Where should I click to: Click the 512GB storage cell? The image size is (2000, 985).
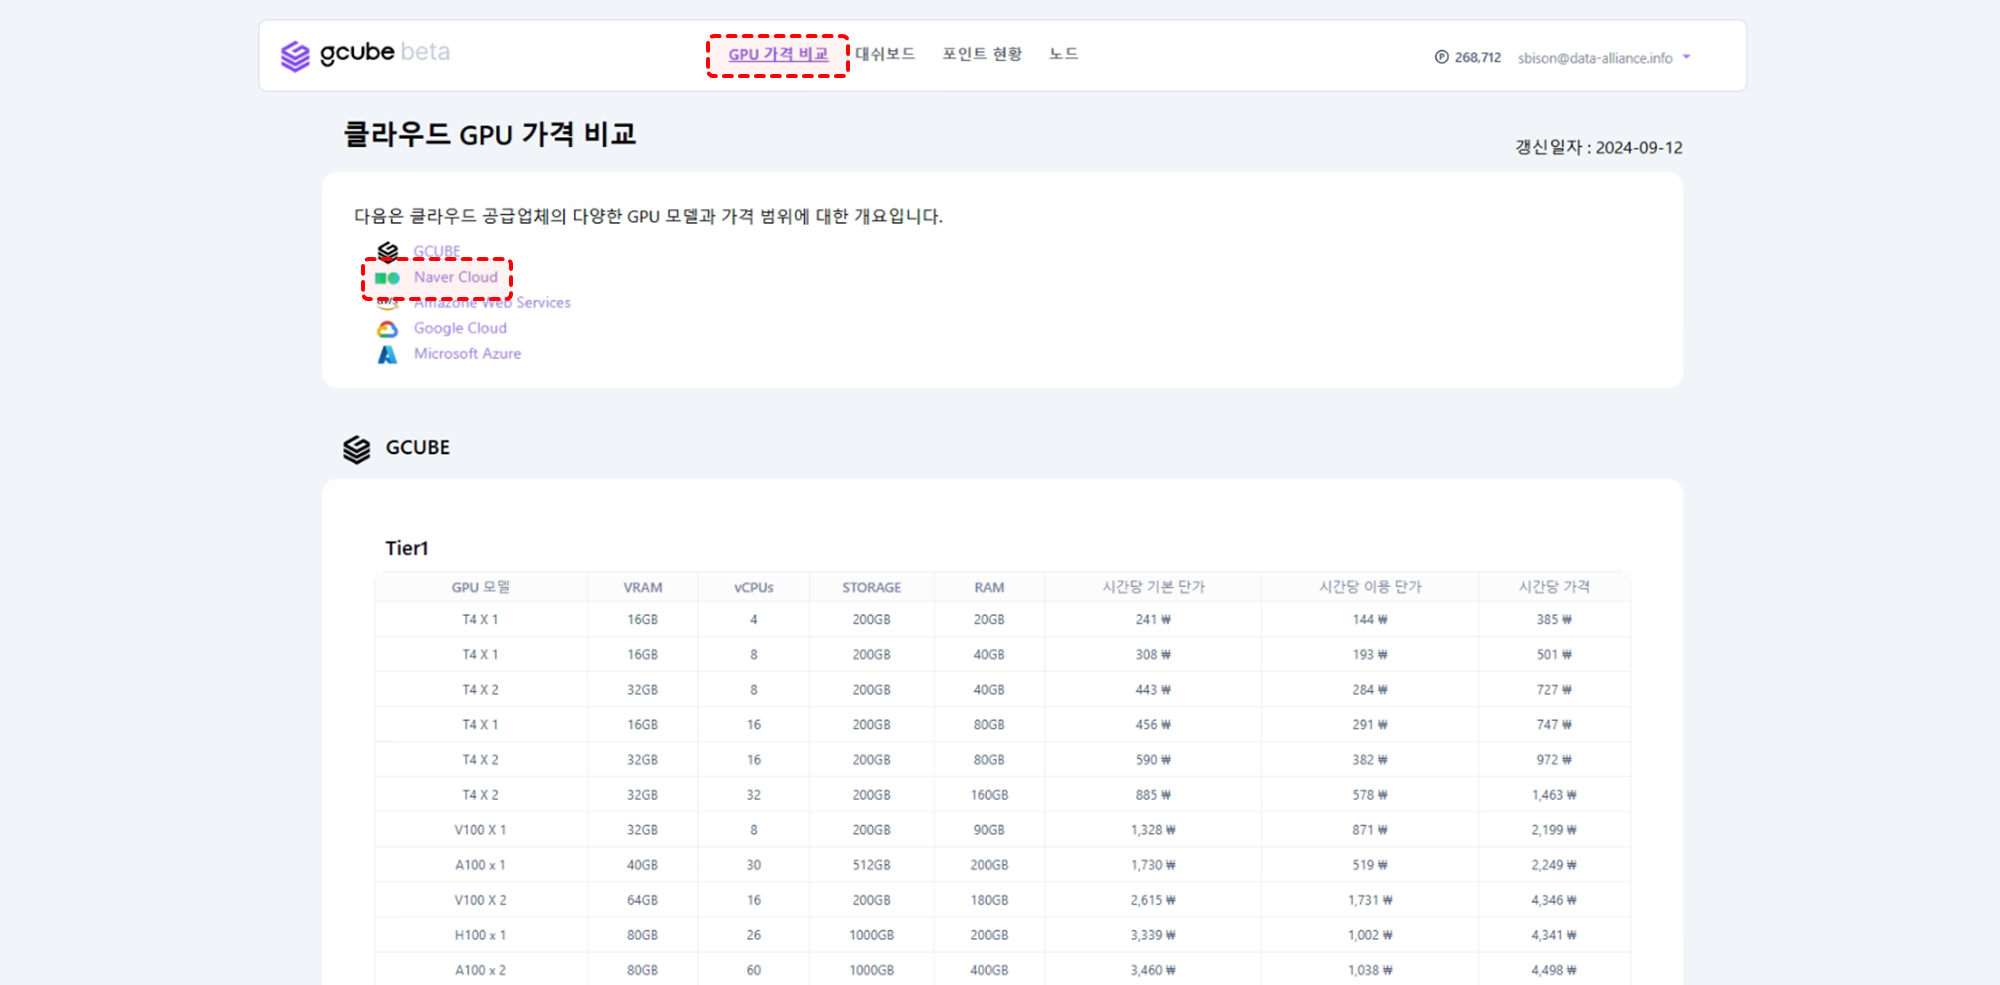872,865
